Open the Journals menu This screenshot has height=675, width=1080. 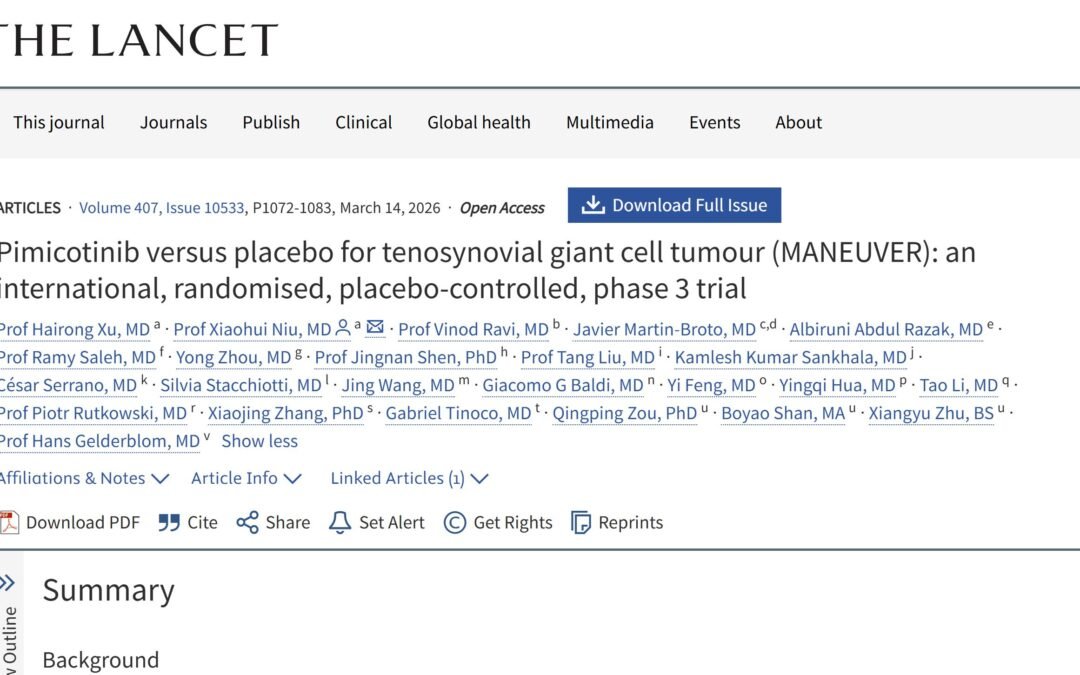tap(173, 122)
